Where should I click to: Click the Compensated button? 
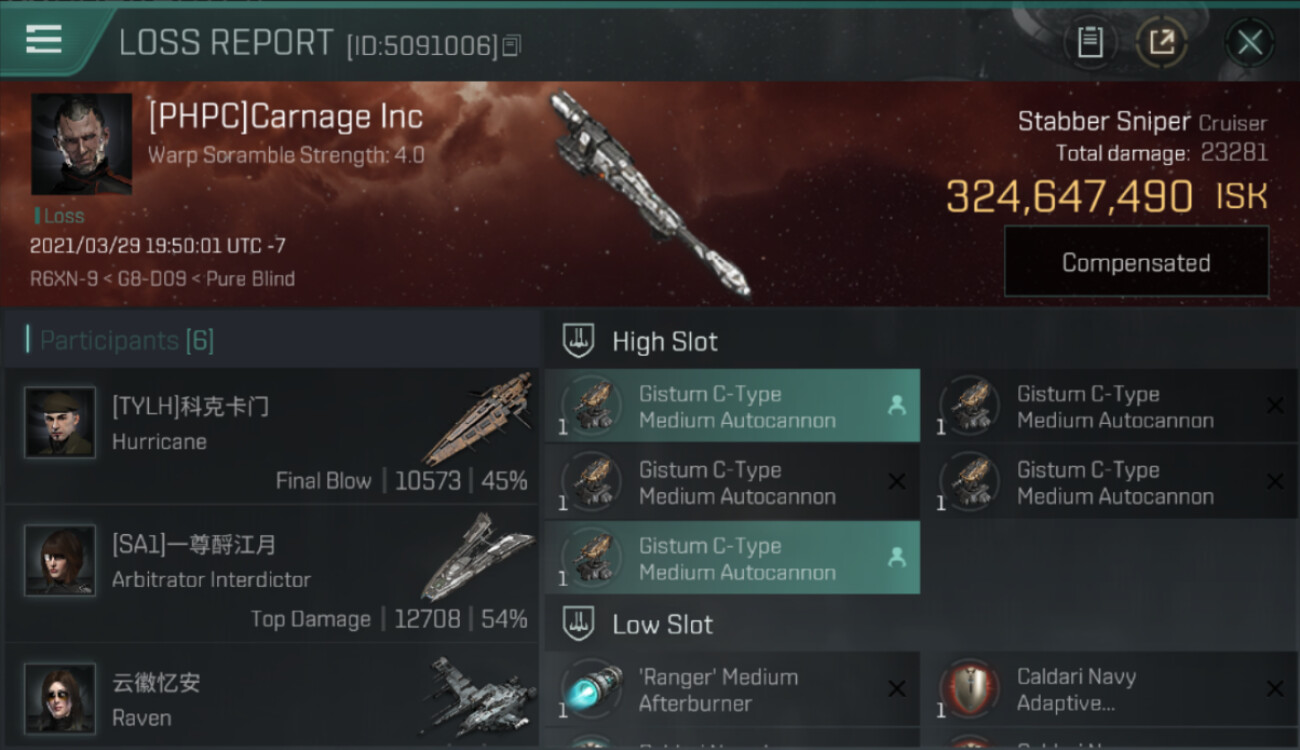(1136, 262)
